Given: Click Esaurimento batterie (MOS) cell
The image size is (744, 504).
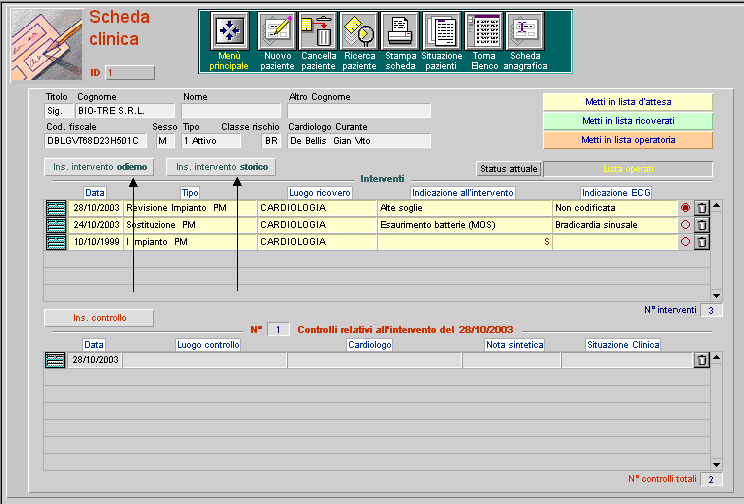Looking at the screenshot, I should click(x=465, y=225).
